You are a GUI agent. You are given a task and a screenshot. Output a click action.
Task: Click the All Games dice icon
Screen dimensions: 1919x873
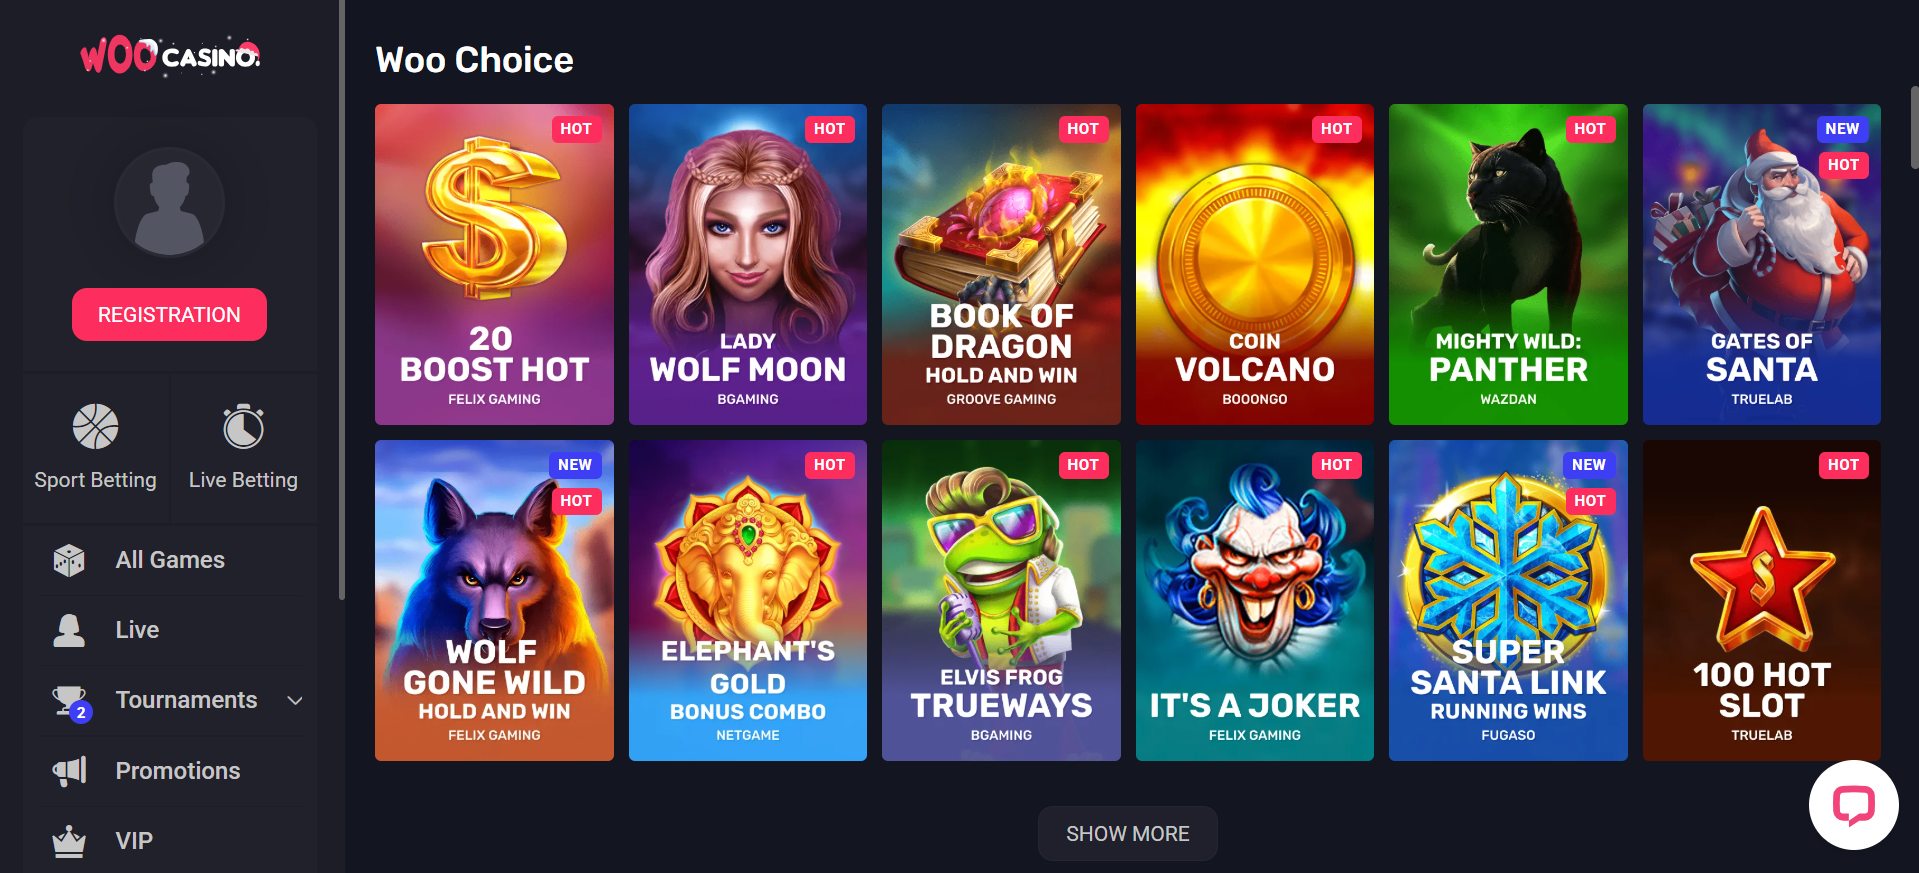(69, 560)
